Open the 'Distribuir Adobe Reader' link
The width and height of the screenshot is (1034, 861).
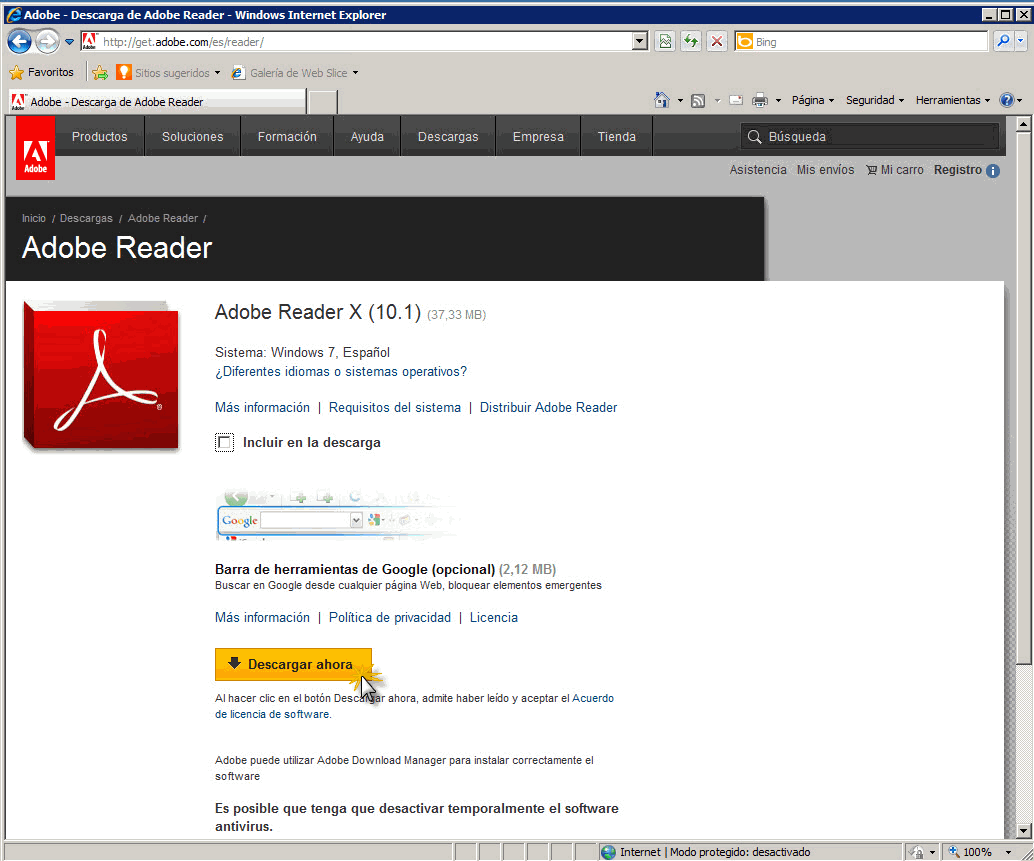[x=549, y=407]
